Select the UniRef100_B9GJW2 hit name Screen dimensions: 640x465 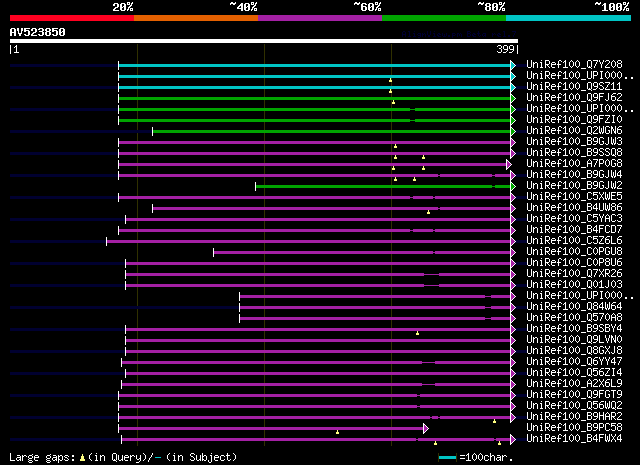(574, 186)
